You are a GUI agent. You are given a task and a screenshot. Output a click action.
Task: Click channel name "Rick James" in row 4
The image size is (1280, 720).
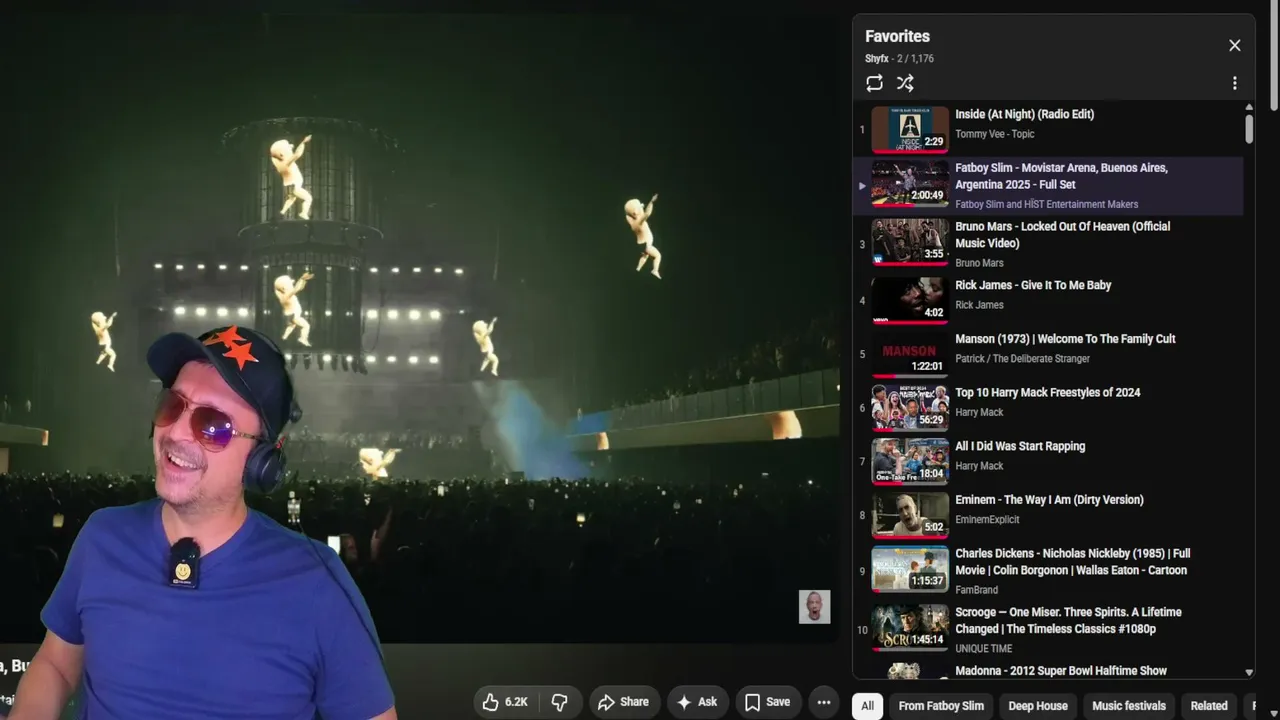coord(979,305)
